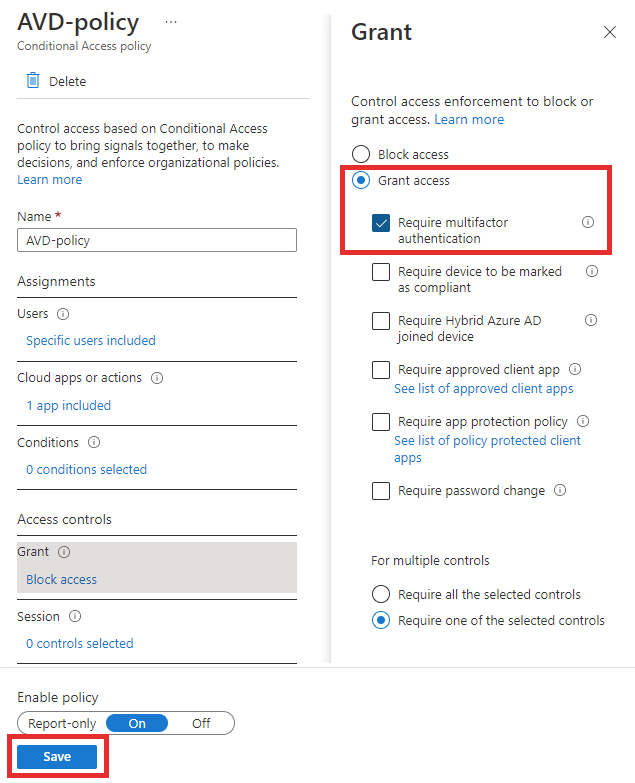This screenshot has height=783, width=635.
Task: Check Require app protection policy
Action: pyautogui.click(x=381, y=421)
